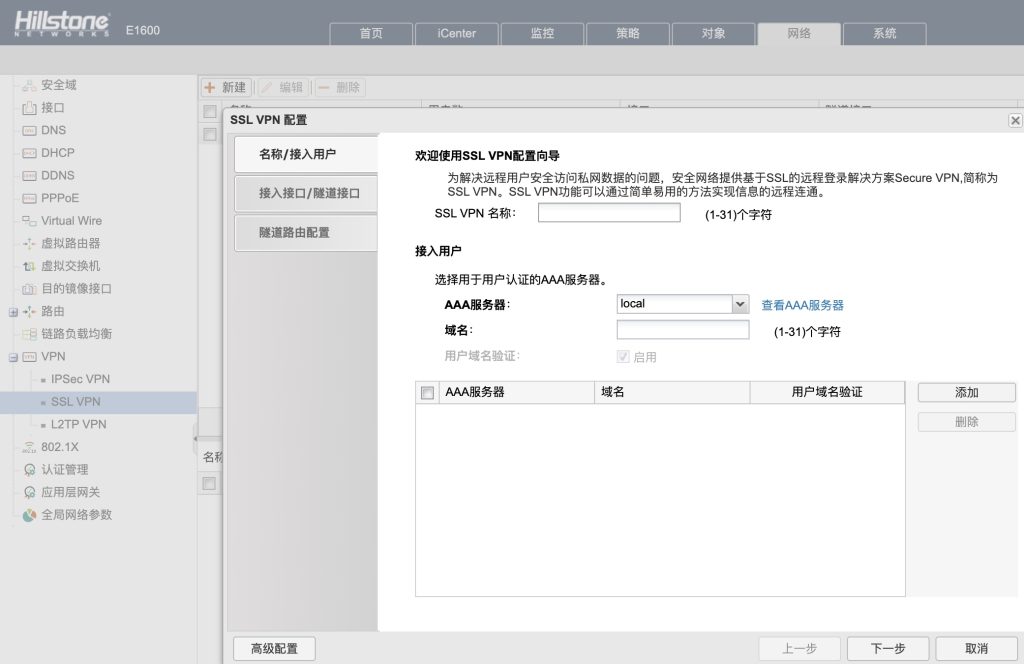Click the 目的镜像接口 sidebar icon
The width and height of the screenshot is (1024, 664).
point(29,289)
